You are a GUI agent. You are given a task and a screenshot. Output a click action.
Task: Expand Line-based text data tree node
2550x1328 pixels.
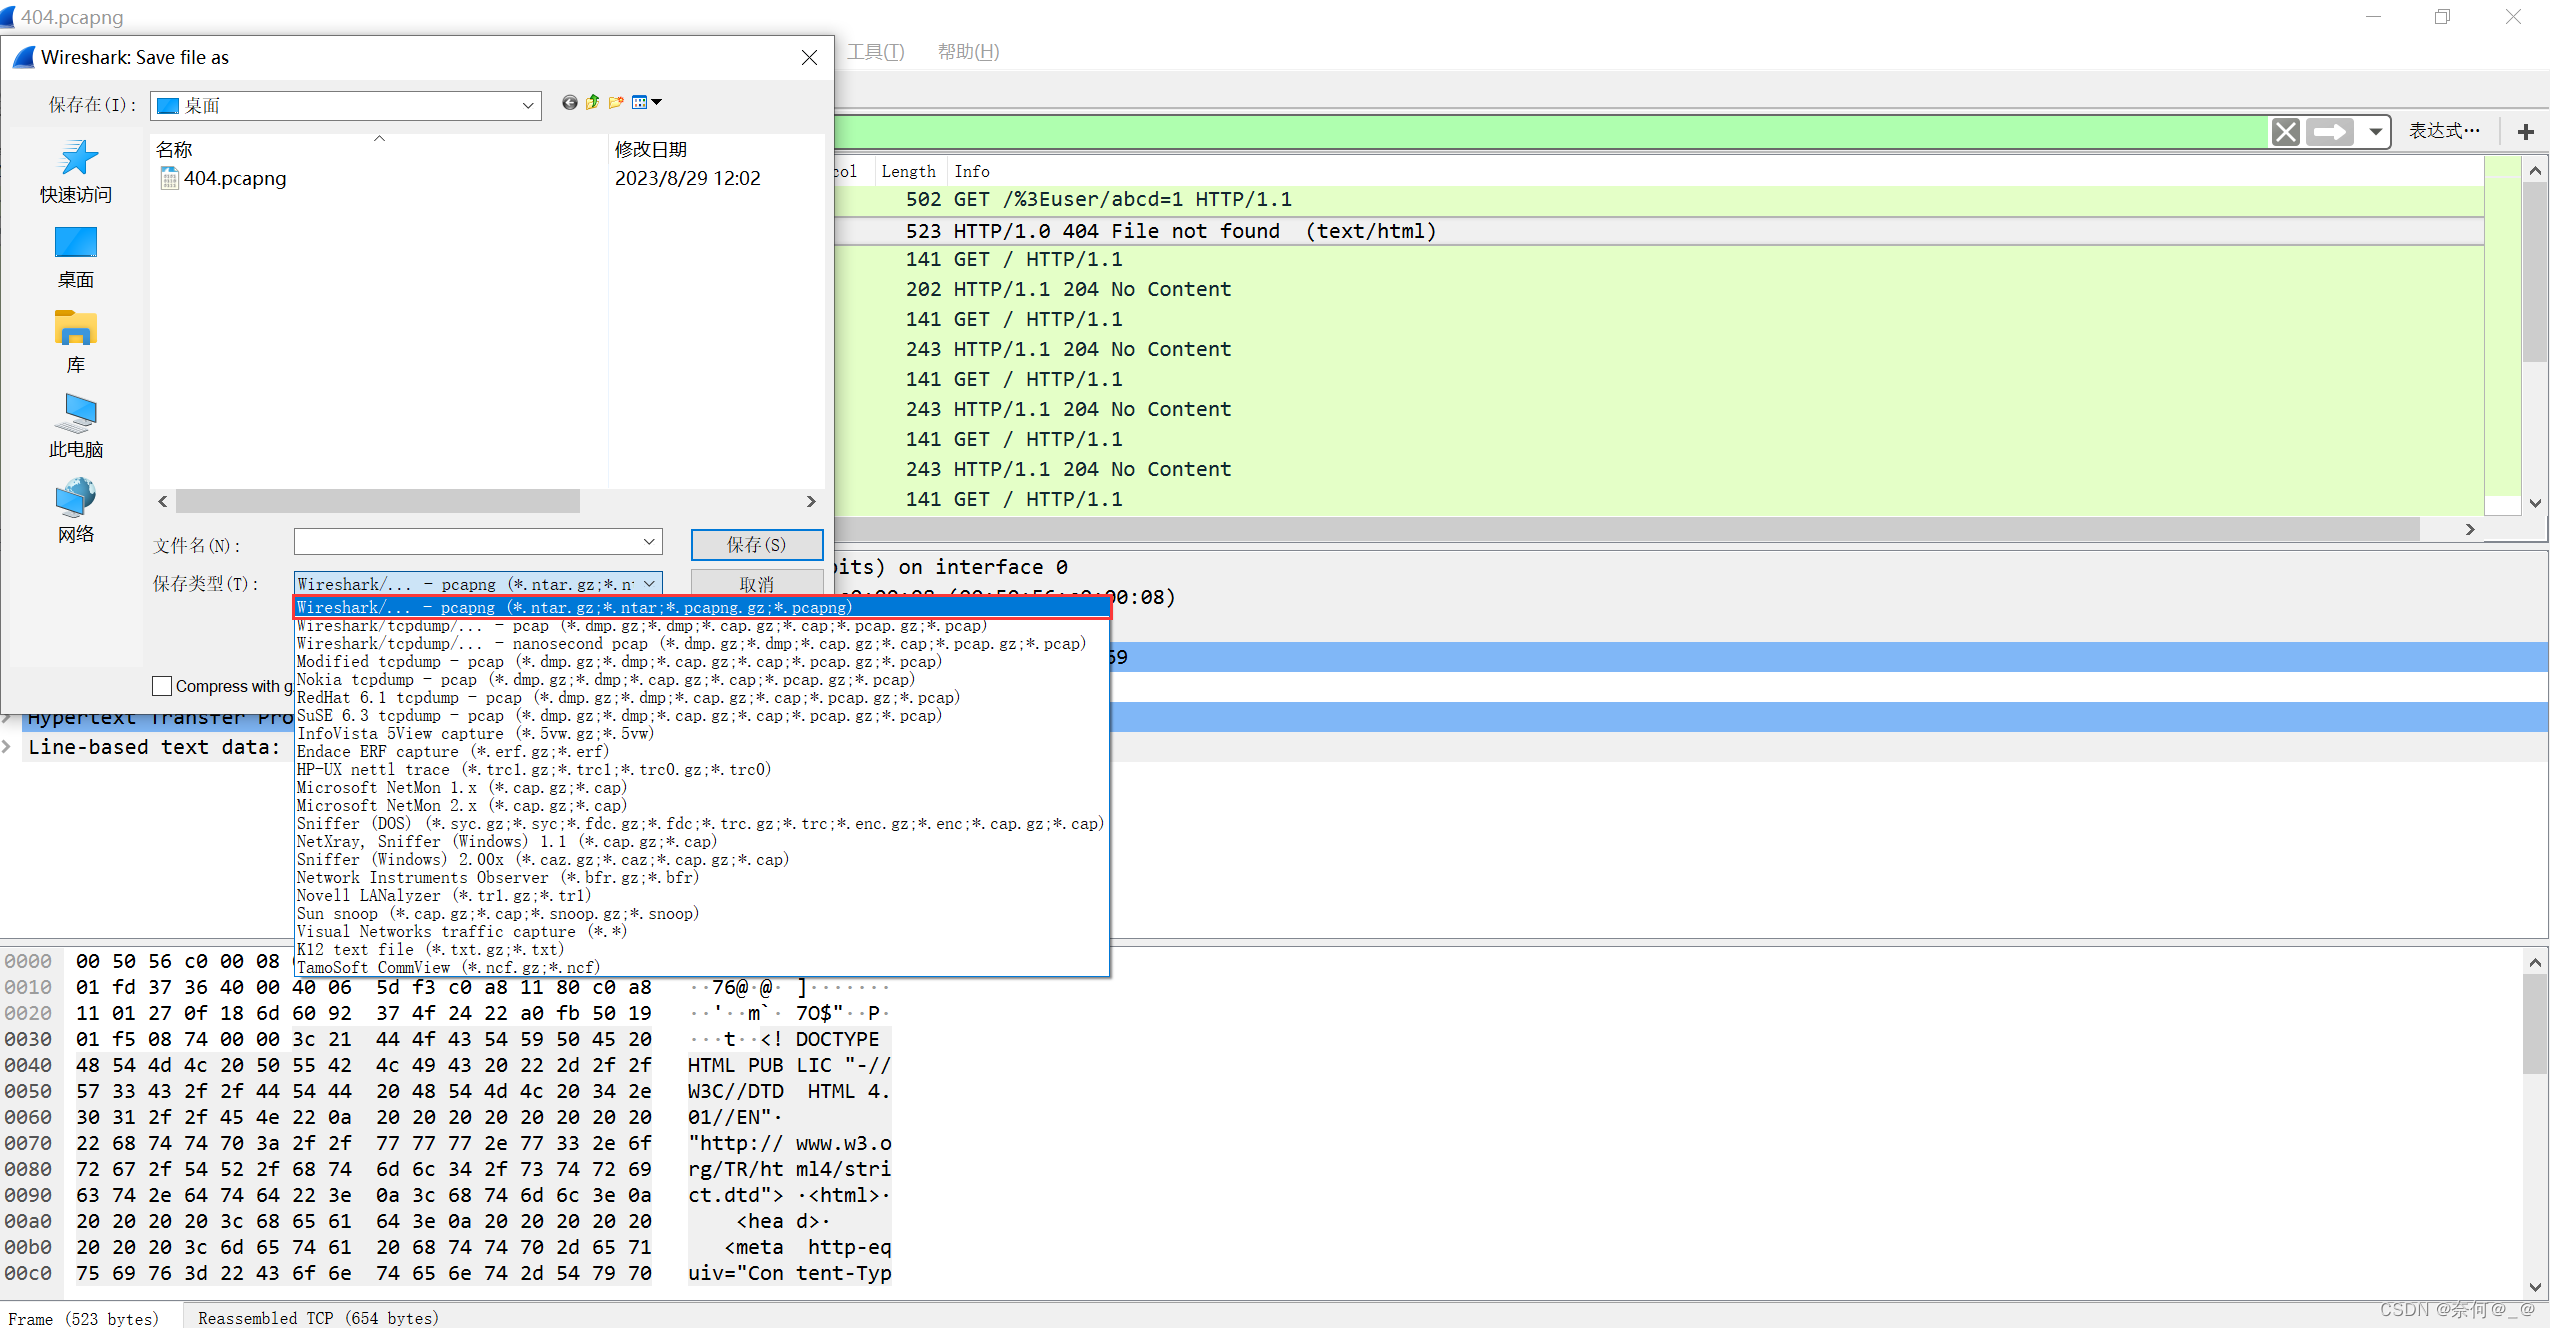pos(8,747)
